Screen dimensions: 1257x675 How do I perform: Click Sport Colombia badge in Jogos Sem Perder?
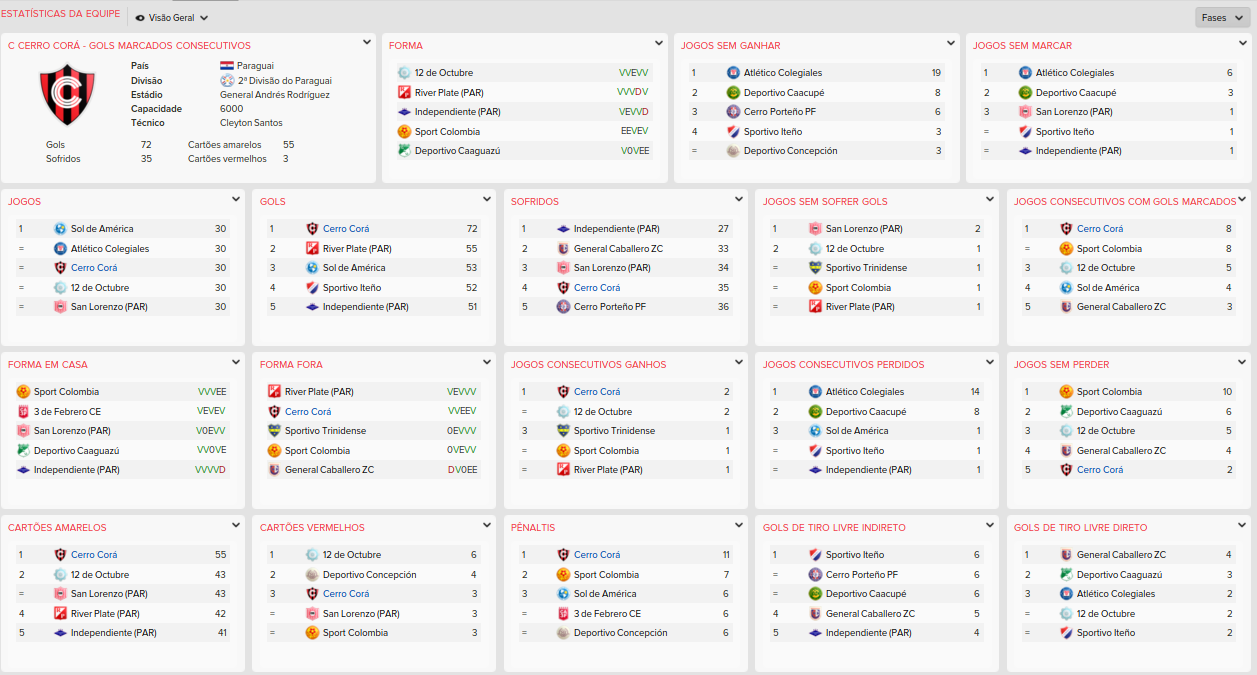point(1066,392)
